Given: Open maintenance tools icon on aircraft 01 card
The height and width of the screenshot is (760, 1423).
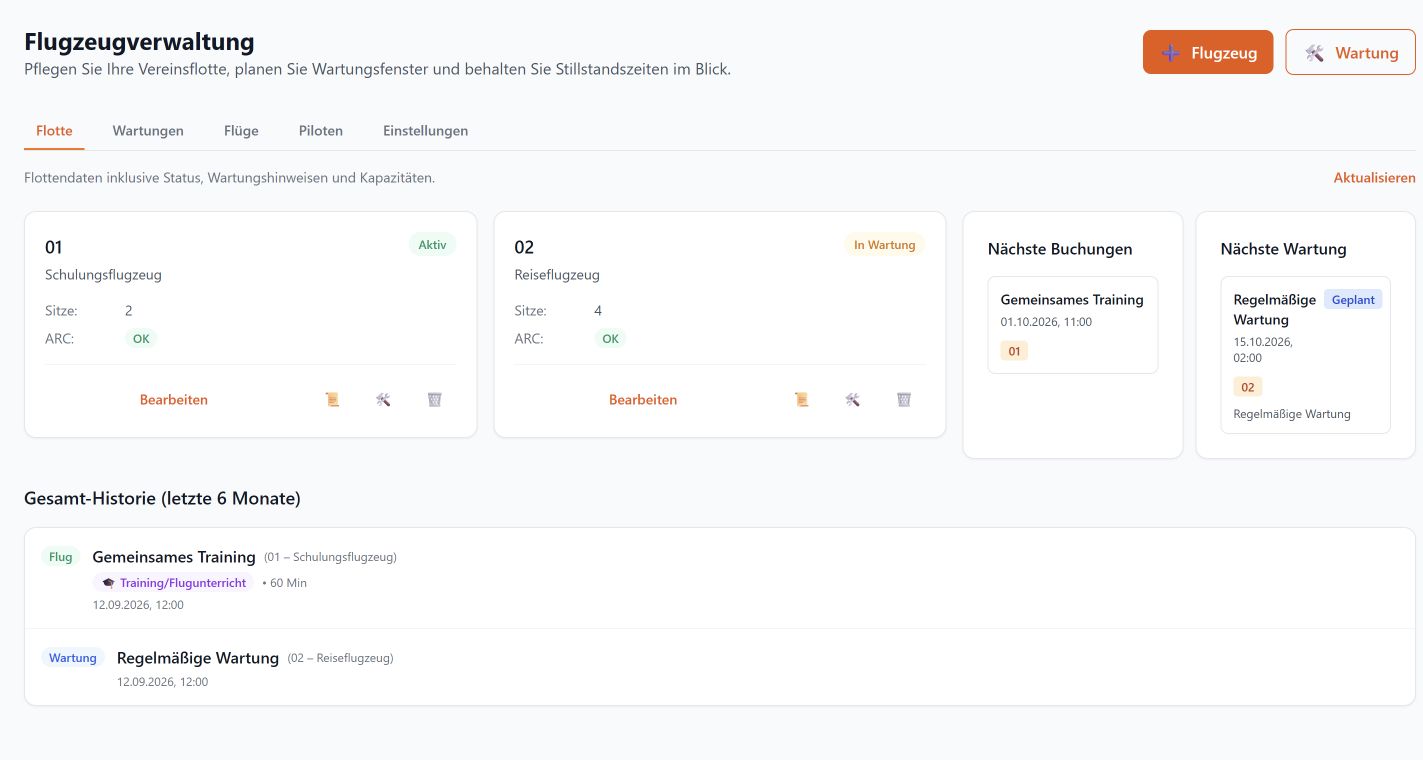Looking at the screenshot, I should 383,399.
